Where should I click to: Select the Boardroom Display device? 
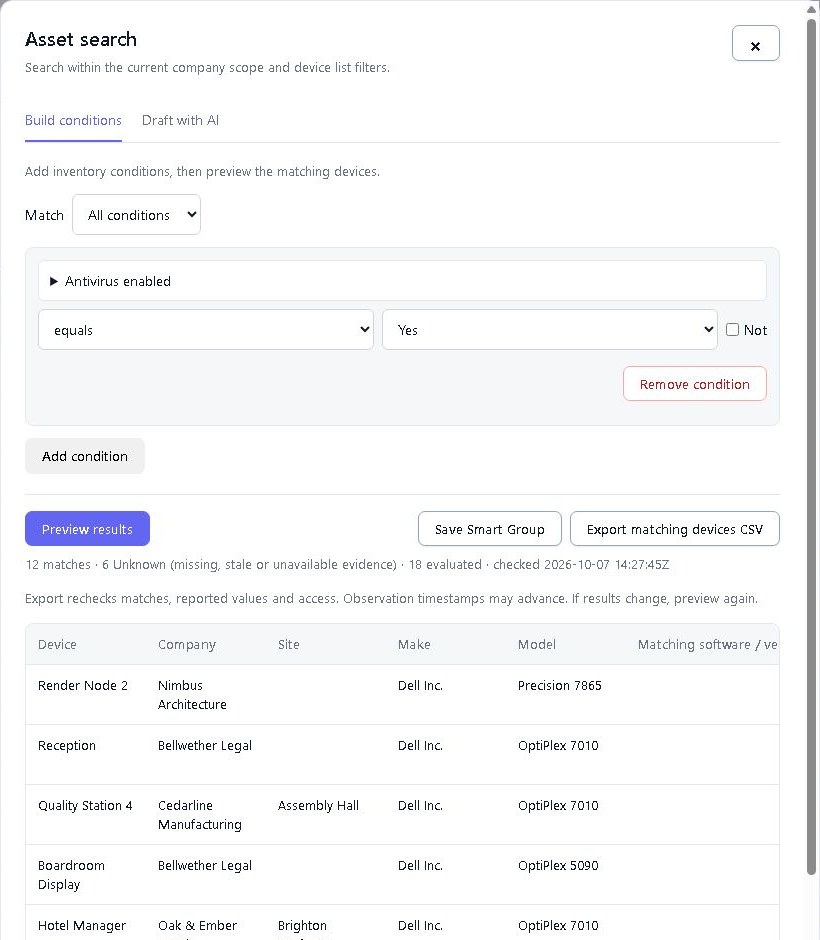pos(71,875)
